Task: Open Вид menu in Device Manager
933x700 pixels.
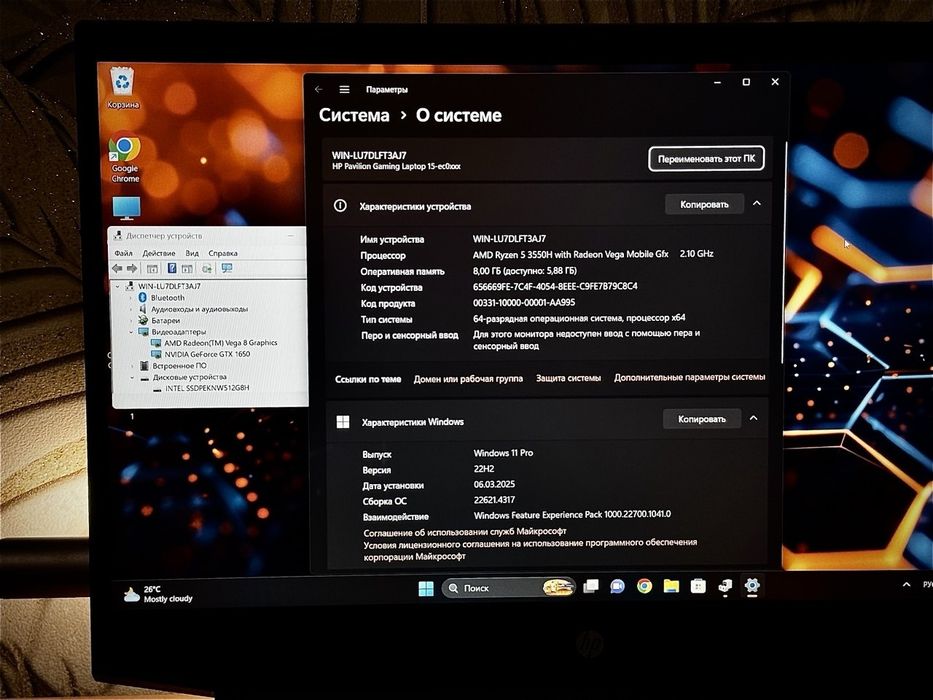Action: [192, 253]
